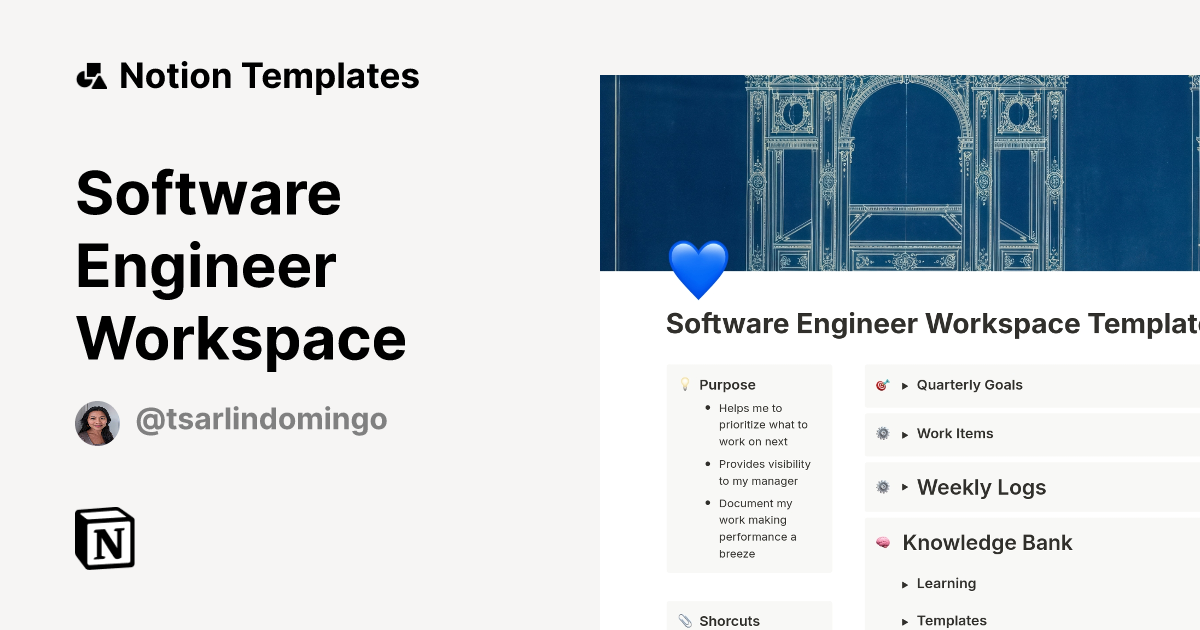Click the Notion N logo
1200x630 pixels.
pos(104,538)
